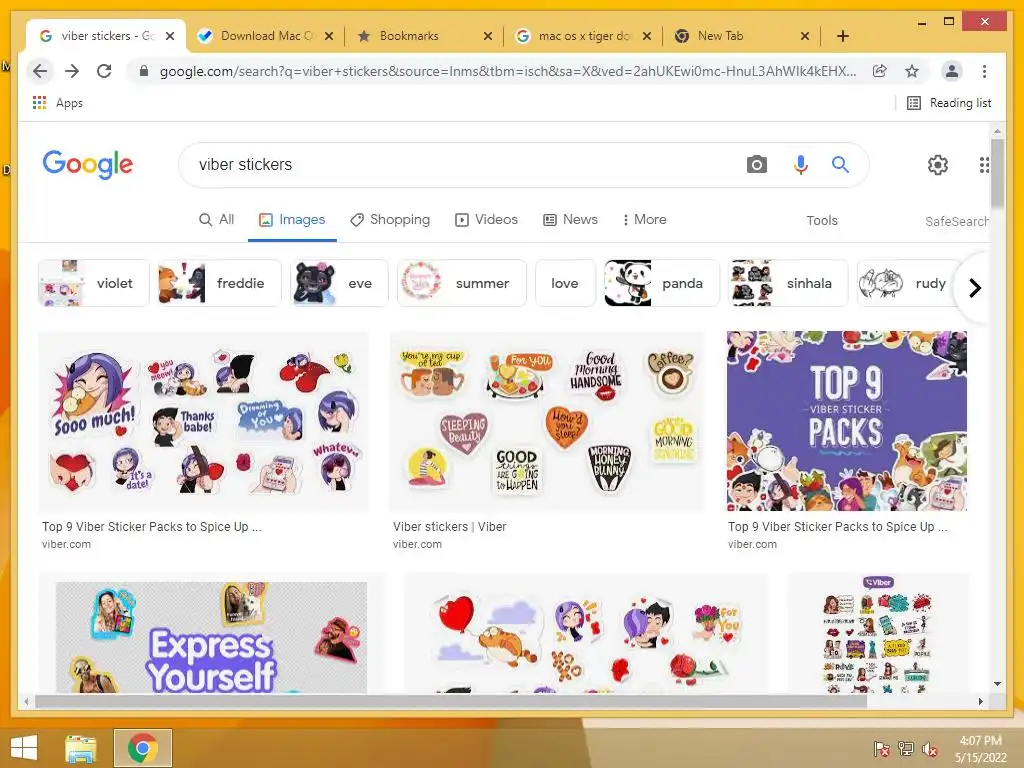Switch to All results tab
1024x768 pixels.
pyautogui.click(x=216, y=220)
